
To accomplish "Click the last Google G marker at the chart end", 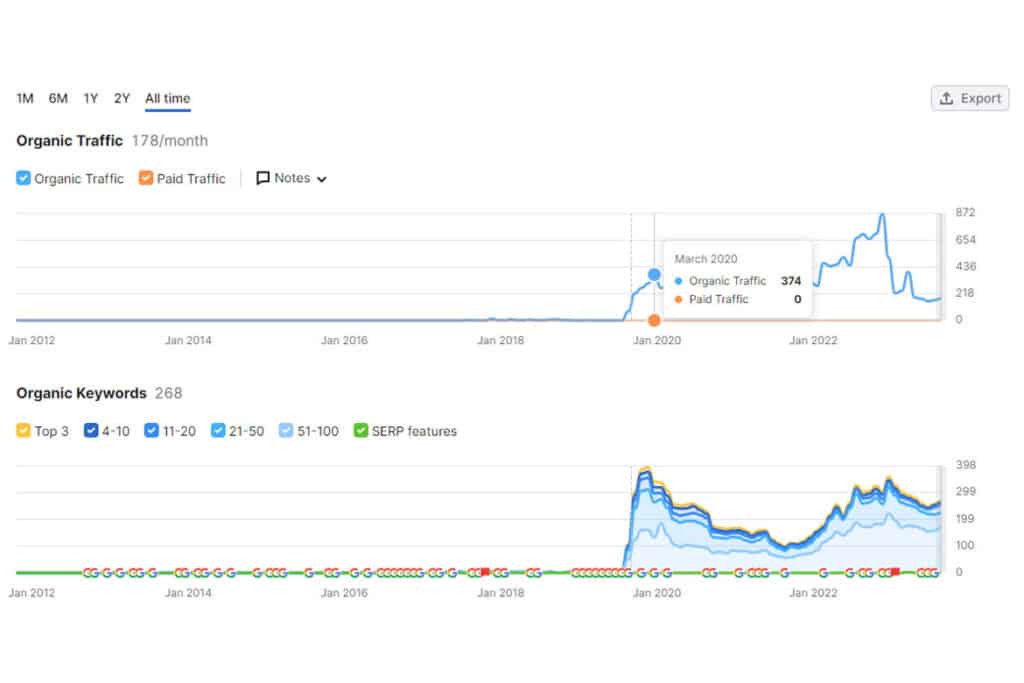I will coord(935,573).
